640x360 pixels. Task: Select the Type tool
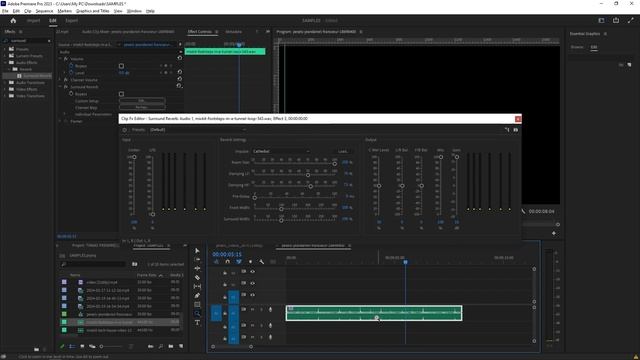(x=197, y=322)
